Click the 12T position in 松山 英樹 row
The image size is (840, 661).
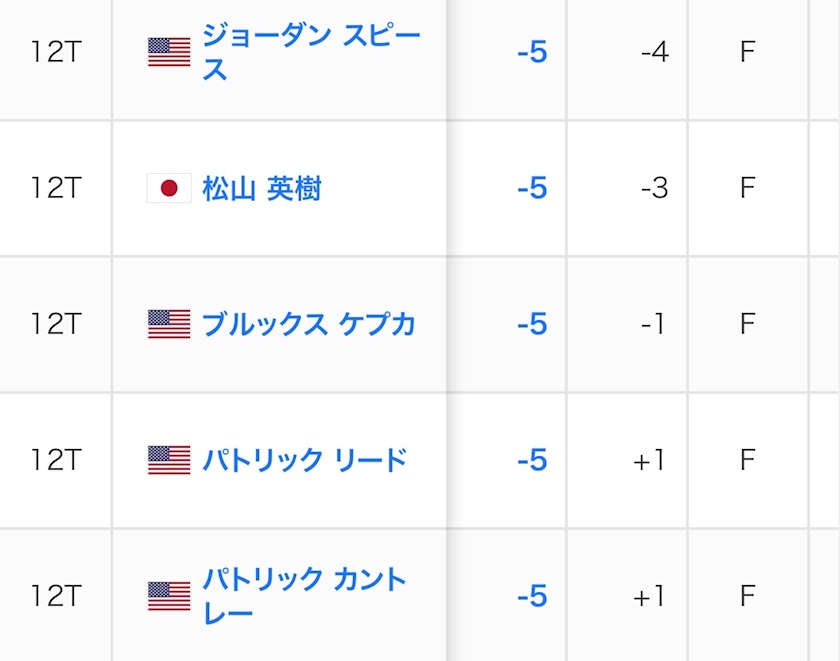(55, 188)
